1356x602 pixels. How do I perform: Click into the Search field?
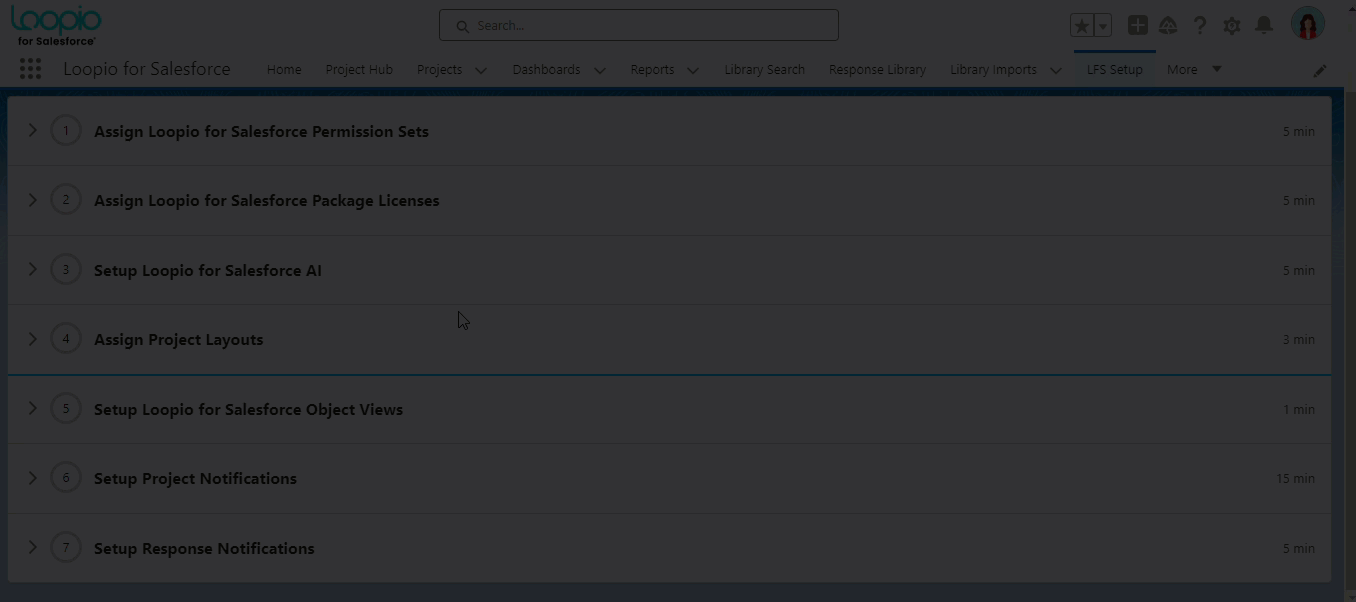click(639, 25)
